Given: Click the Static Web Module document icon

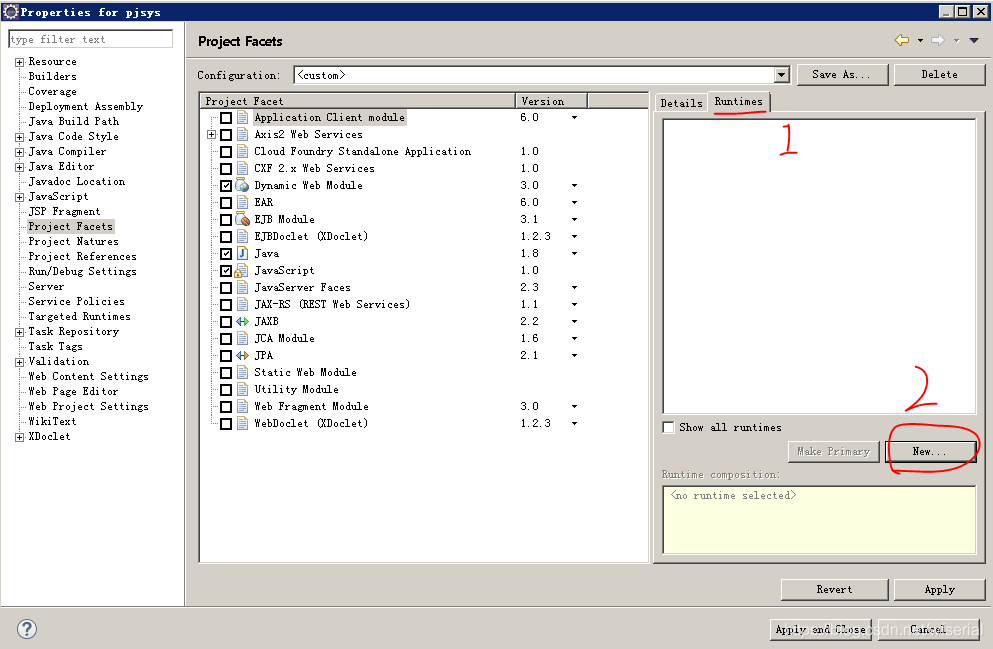Looking at the screenshot, I should [x=242, y=373].
